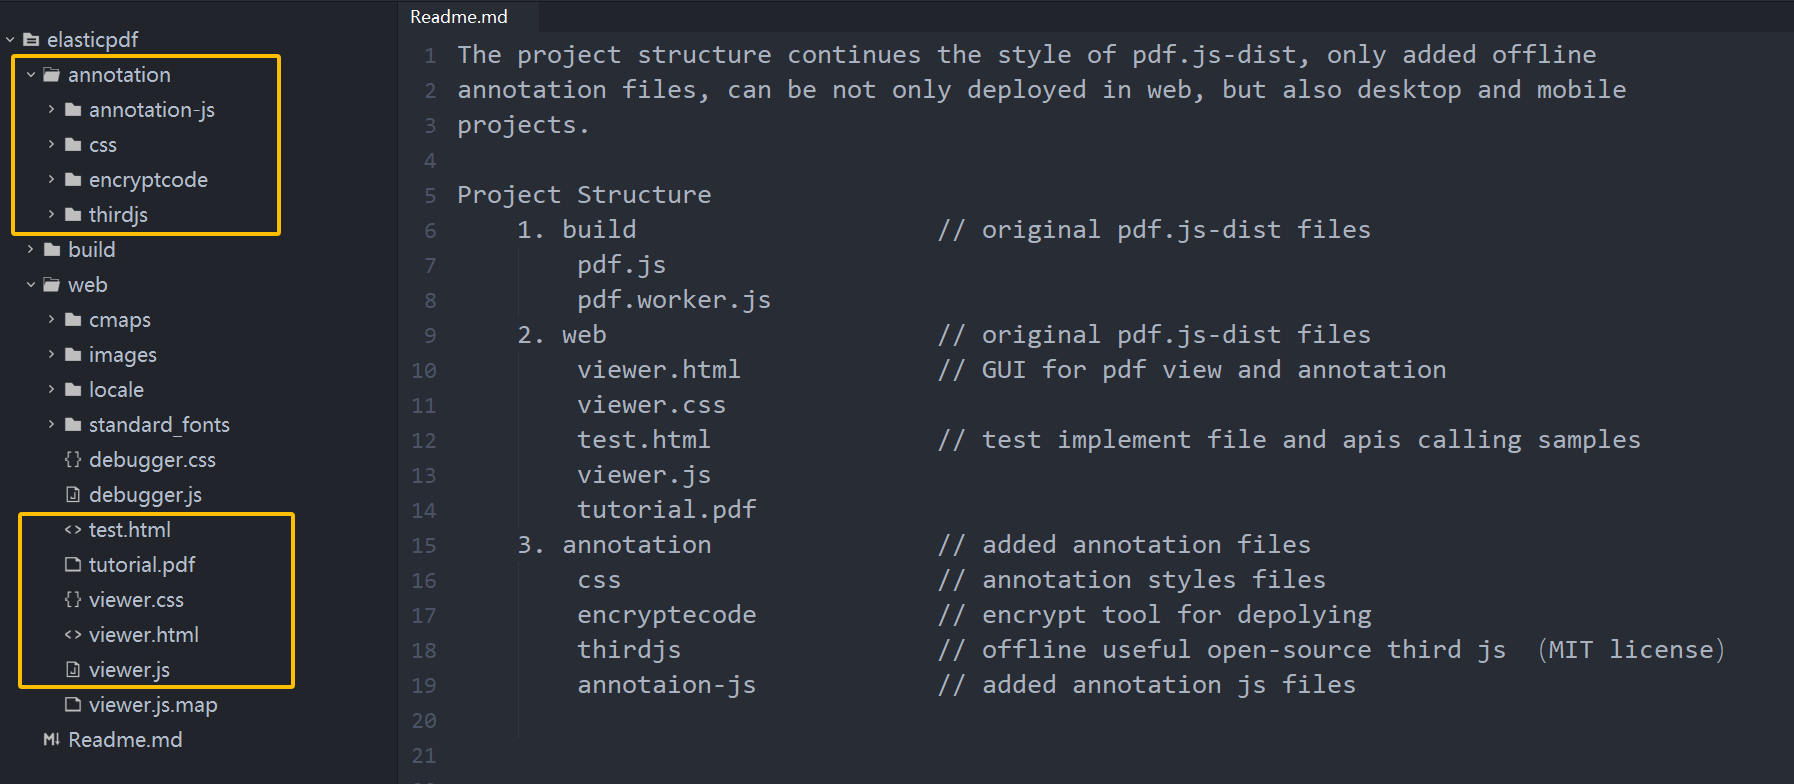Expand the annotation-js folder
This screenshot has width=1794, height=784.
coord(52,110)
